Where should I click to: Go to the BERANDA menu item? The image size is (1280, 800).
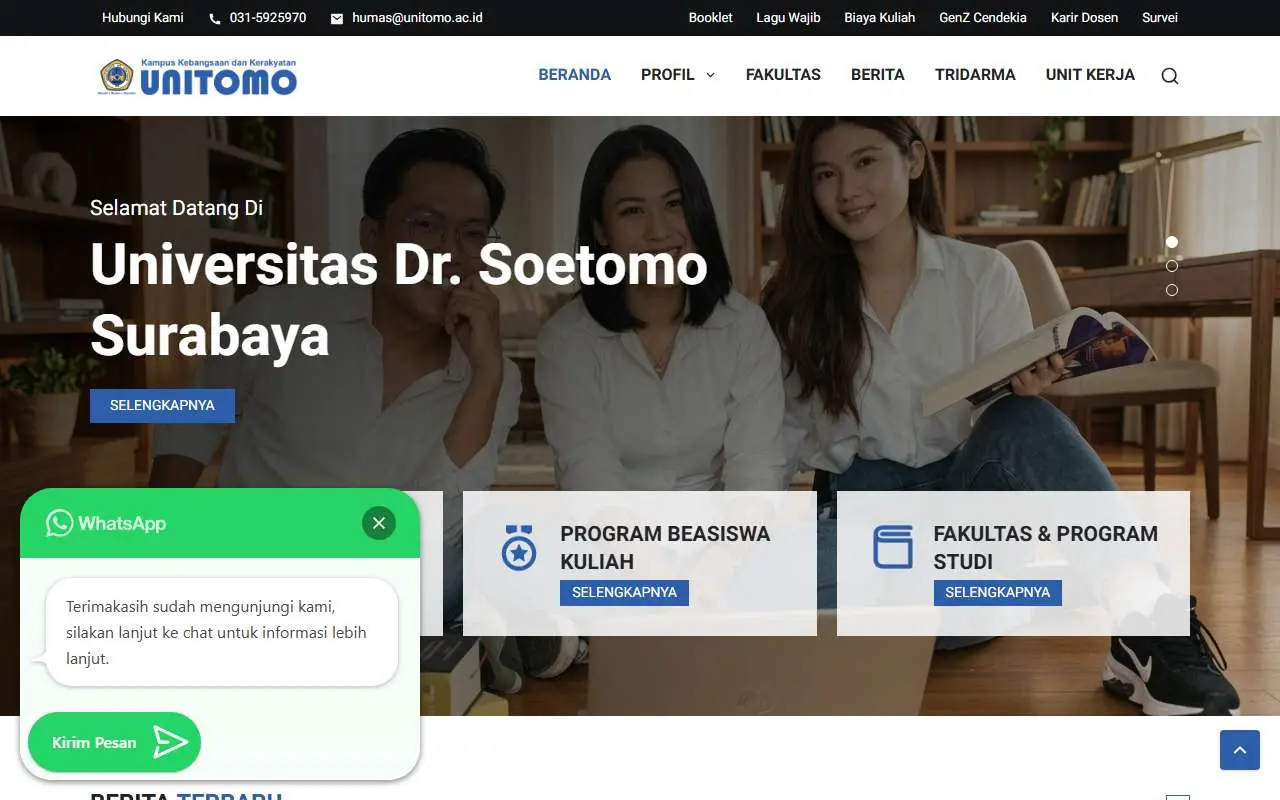click(x=575, y=75)
